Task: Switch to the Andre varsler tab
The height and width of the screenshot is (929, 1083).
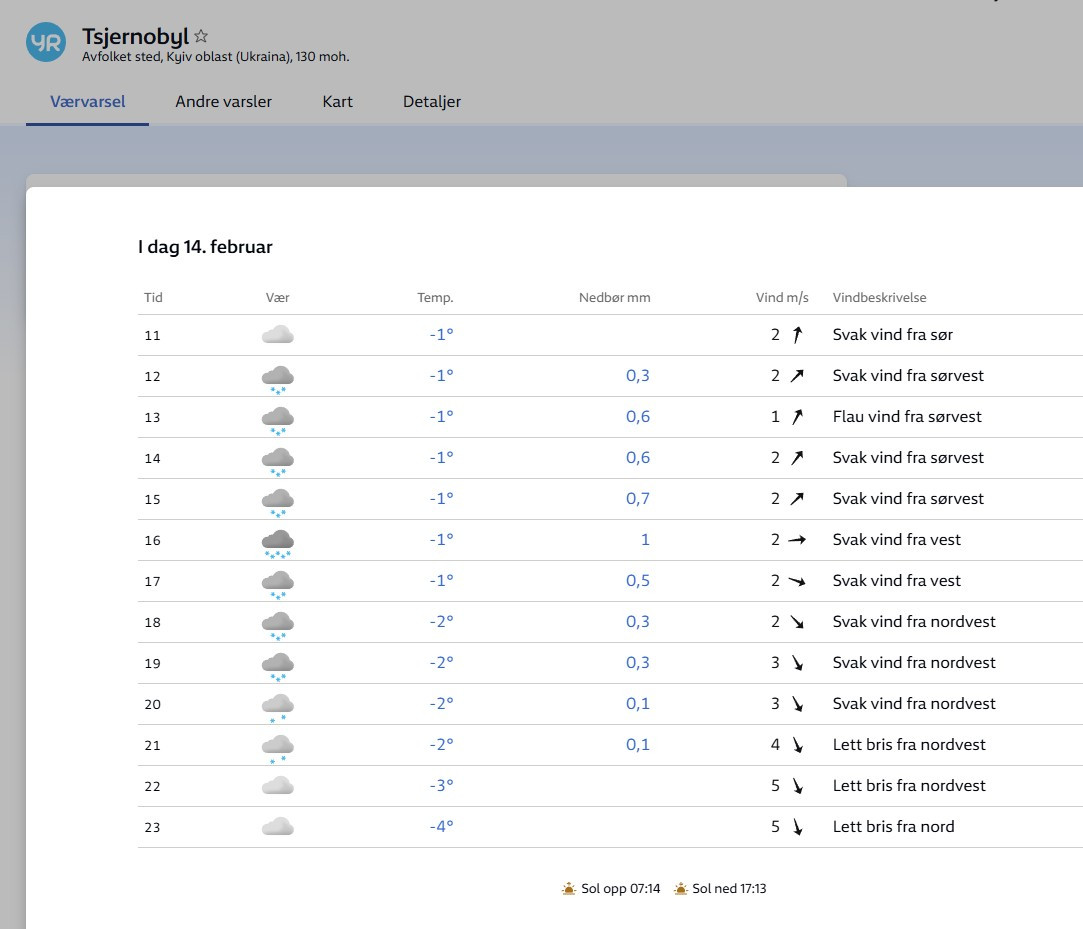Action: [x=224, y=102]
